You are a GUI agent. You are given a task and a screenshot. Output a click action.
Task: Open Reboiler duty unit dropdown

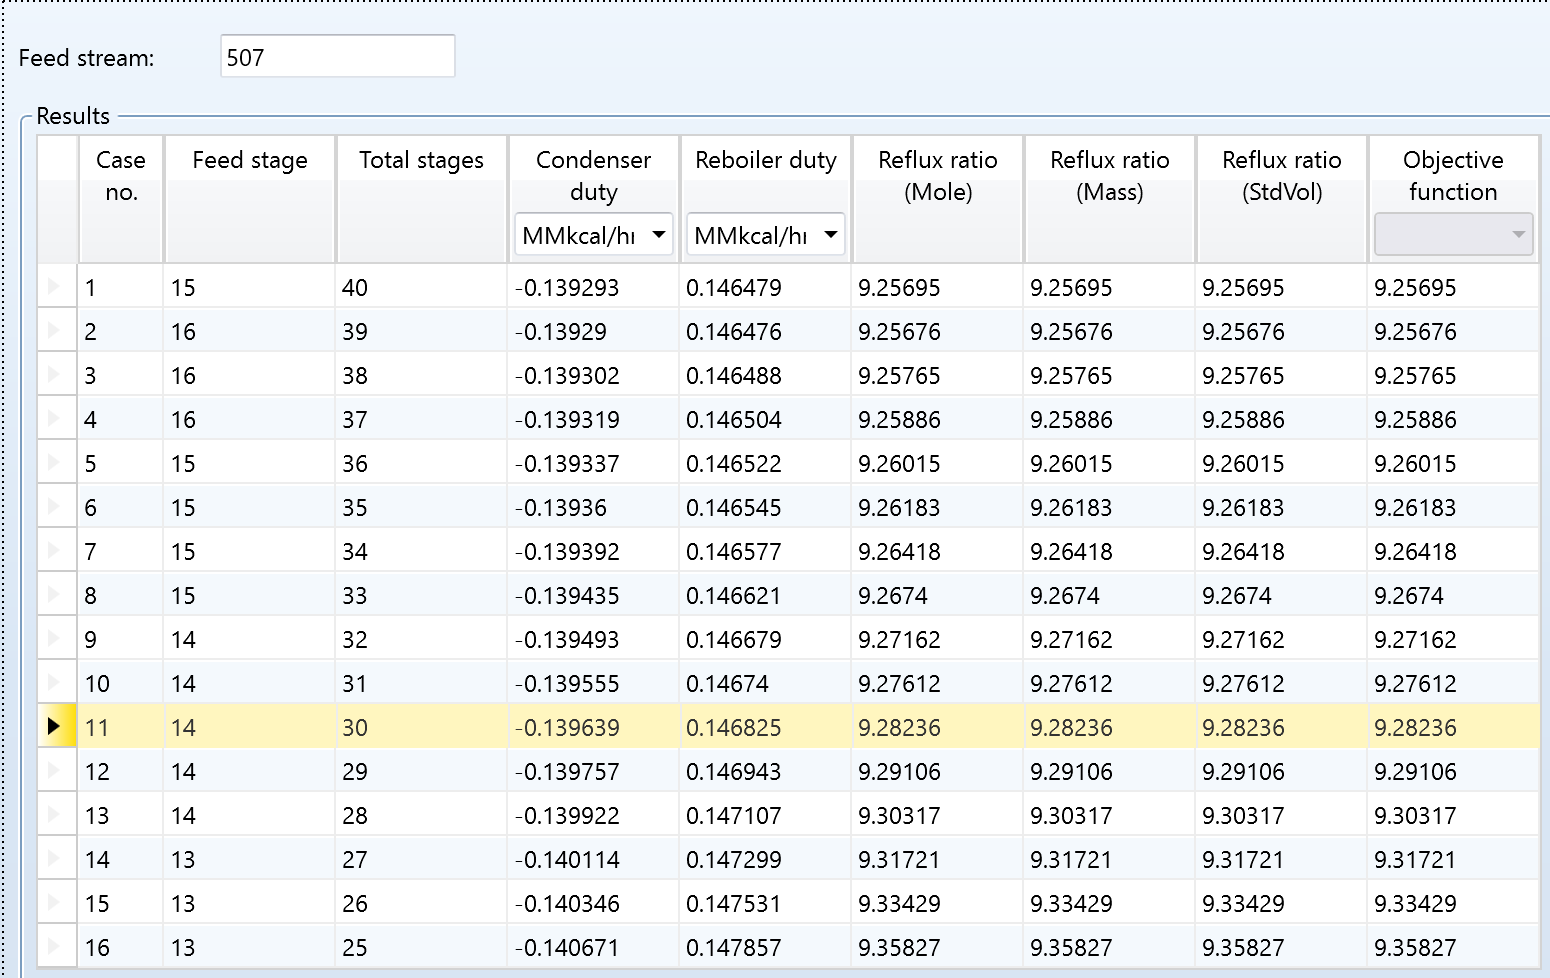765,235
